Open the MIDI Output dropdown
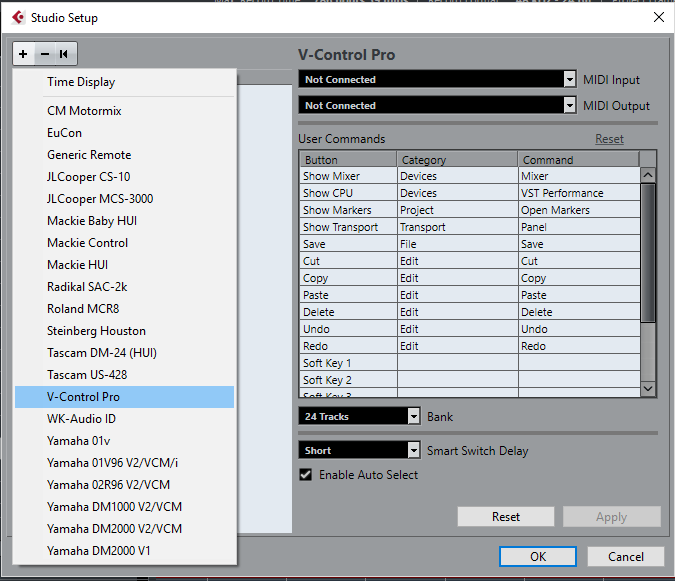 [437, 106]
